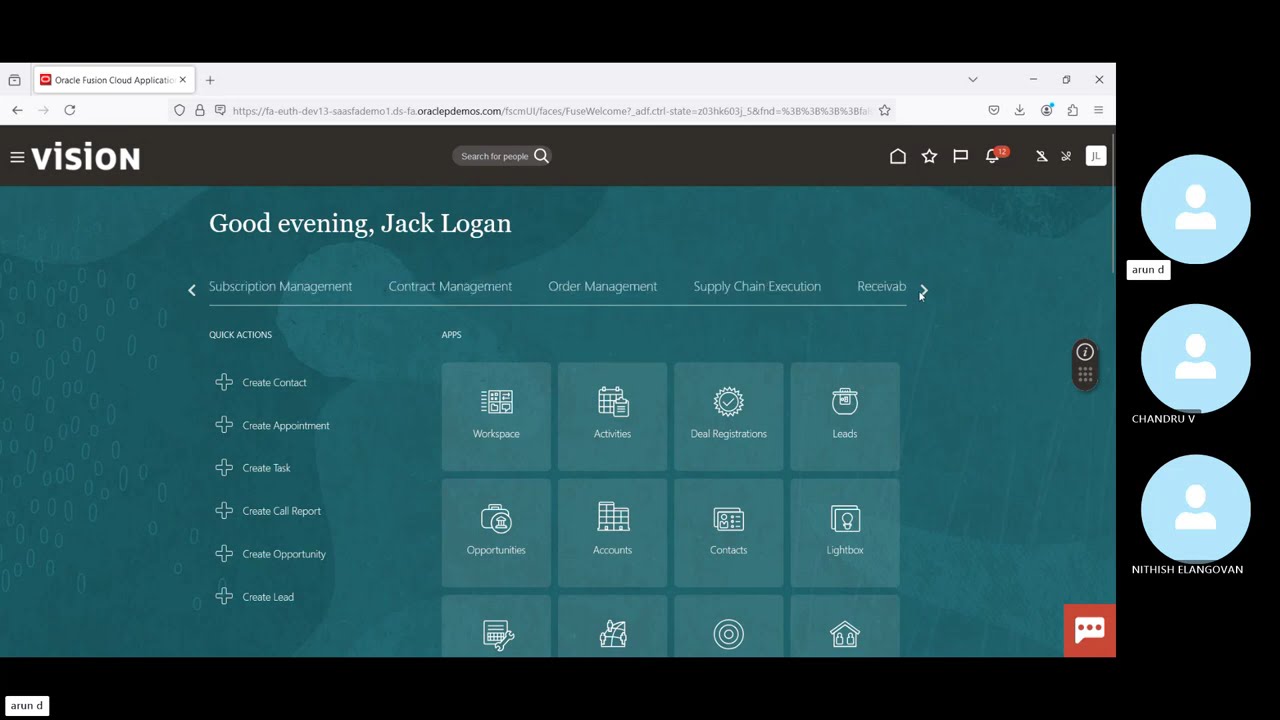Click the Create Call Report quick action
The width and height of the screenshot is (1280, 720).
click(281, 511)
